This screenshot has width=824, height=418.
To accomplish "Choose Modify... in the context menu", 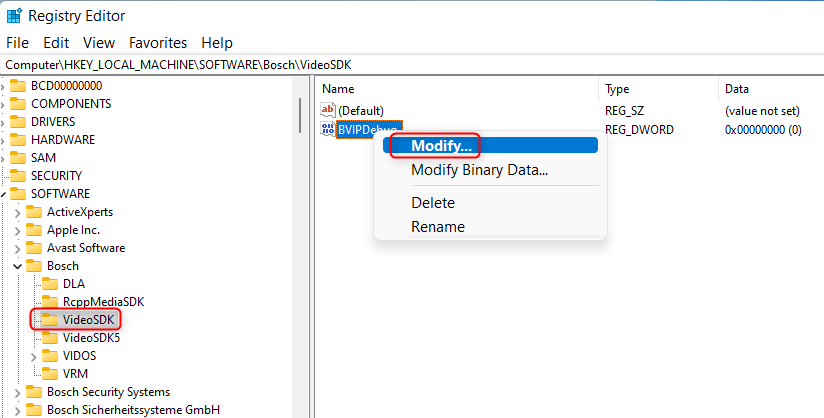I will click(442, 146).
